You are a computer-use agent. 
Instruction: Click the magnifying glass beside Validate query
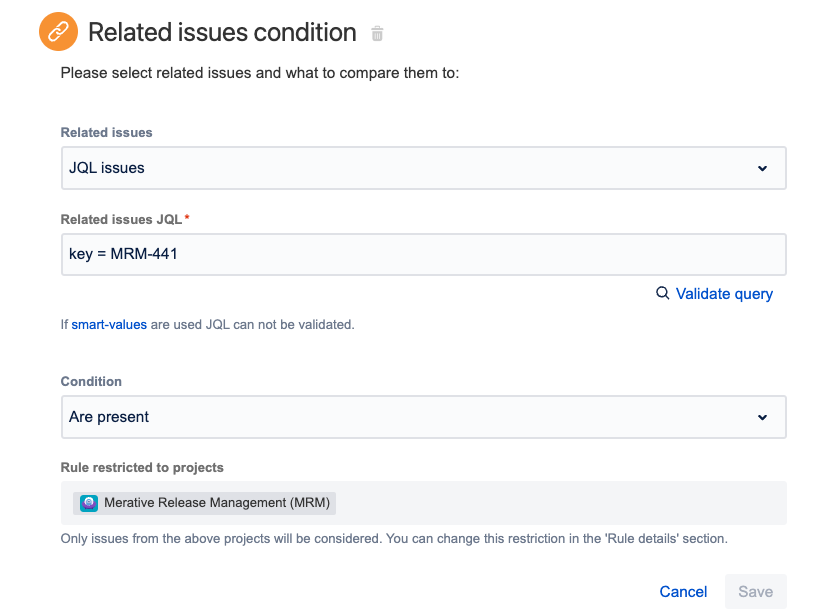(662, 294)
